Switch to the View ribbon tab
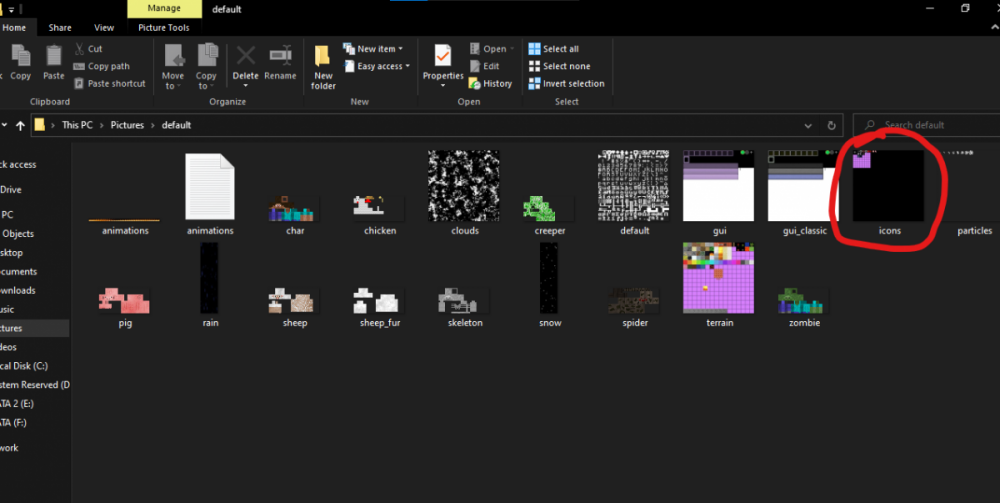The image size is (1000, 503). pos(104,27)
